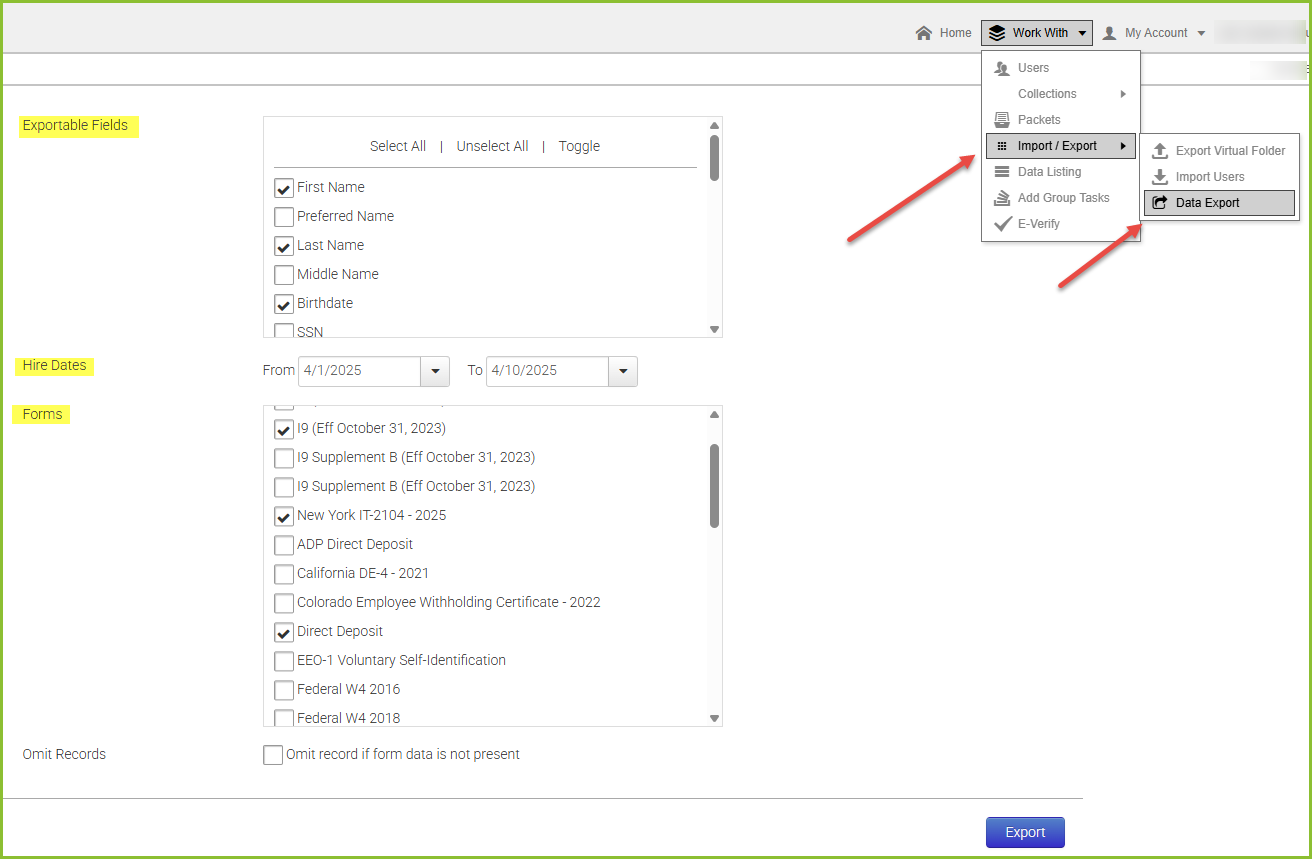1312x859 pixels.
Task: Check the Preferred Name field
Action: 284,217
